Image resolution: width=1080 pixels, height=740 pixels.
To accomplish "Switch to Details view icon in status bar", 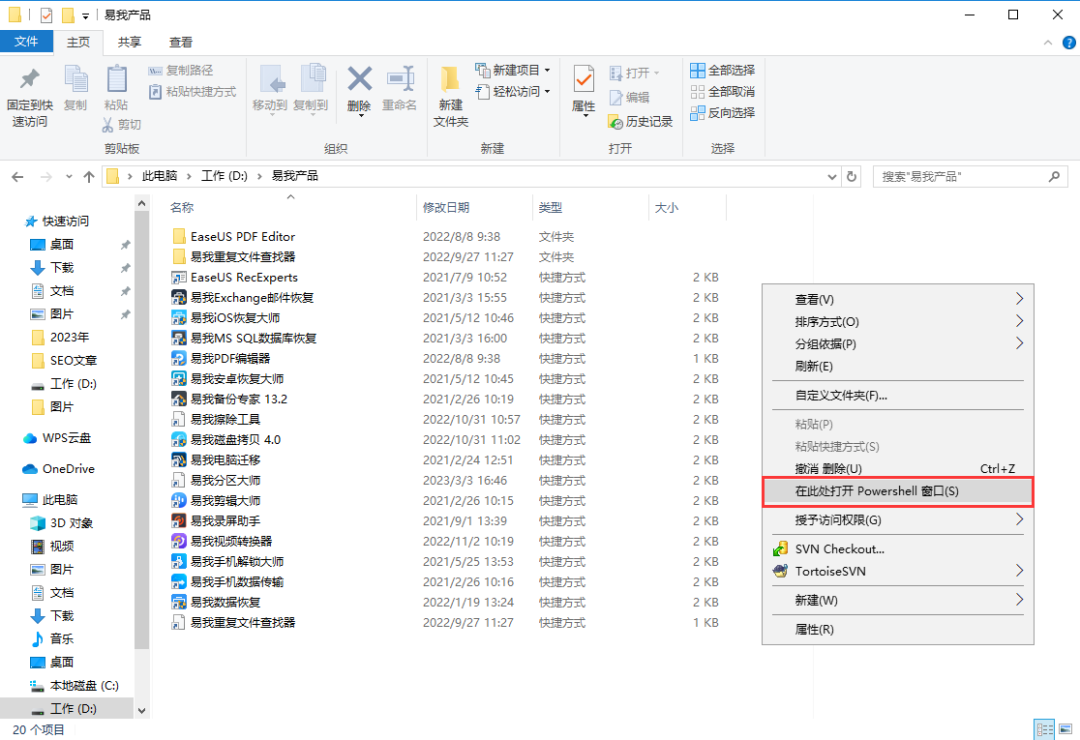I will click(x=1044, y=729).
